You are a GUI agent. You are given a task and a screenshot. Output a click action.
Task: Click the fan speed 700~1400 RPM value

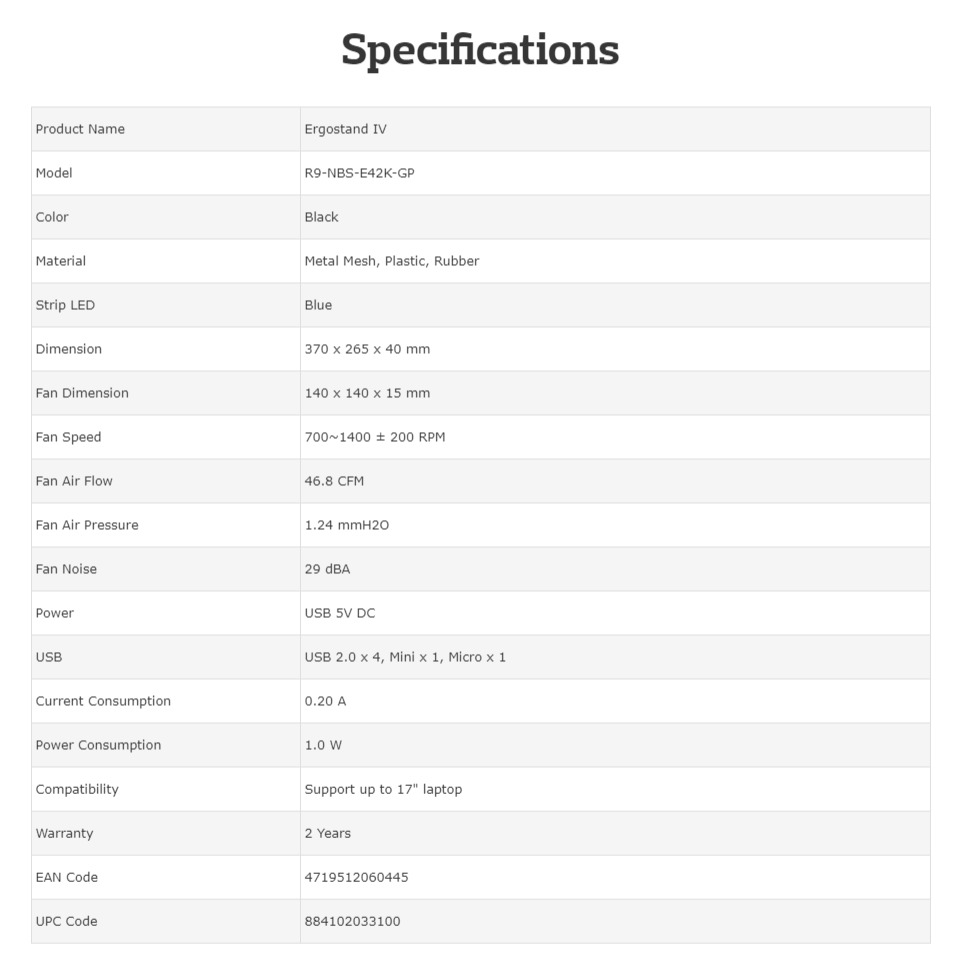[375, 437]
